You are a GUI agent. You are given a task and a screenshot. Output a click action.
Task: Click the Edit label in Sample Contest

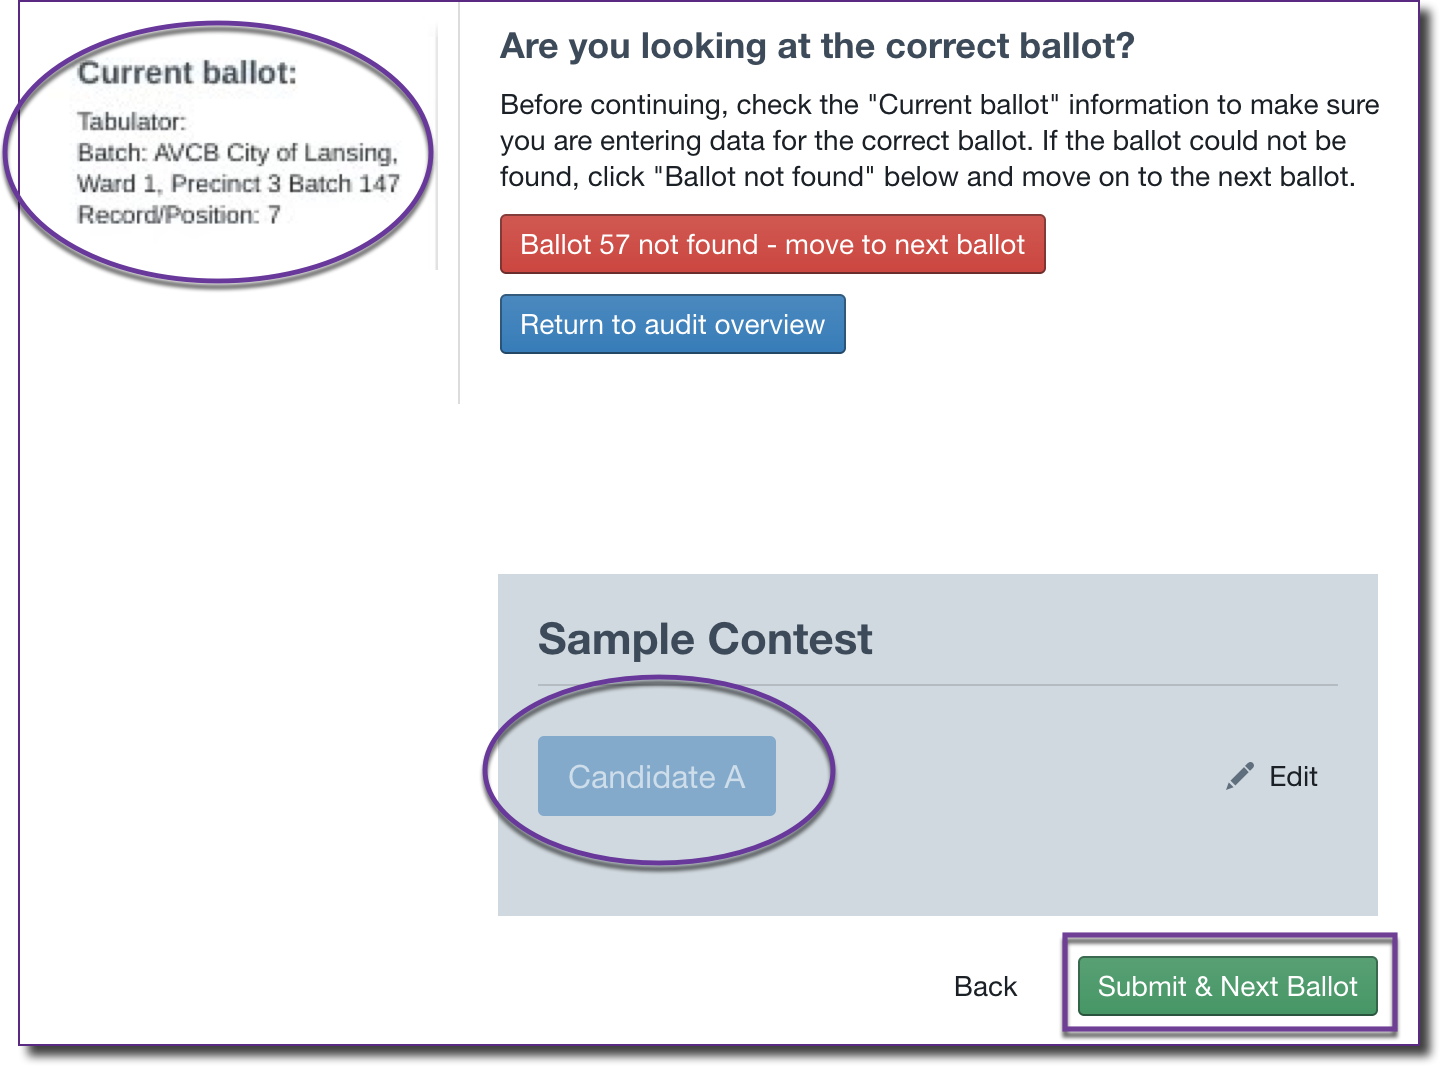[x=1293, y=776]
